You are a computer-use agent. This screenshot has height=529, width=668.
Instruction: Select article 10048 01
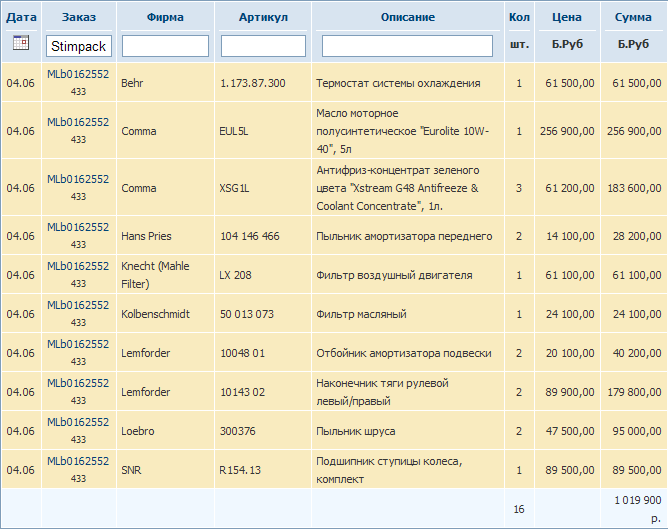click(242, 353)
